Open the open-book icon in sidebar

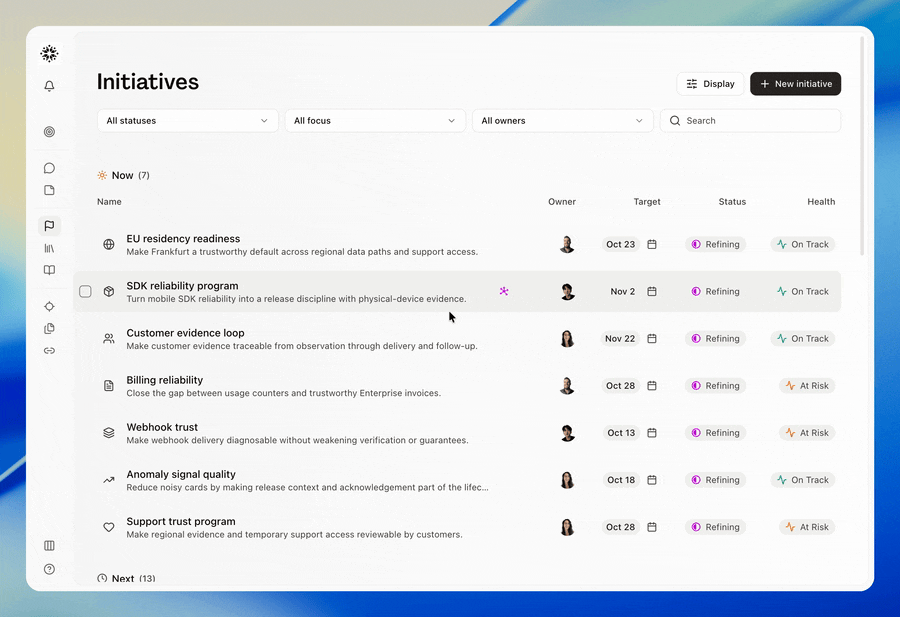point(49,270)
